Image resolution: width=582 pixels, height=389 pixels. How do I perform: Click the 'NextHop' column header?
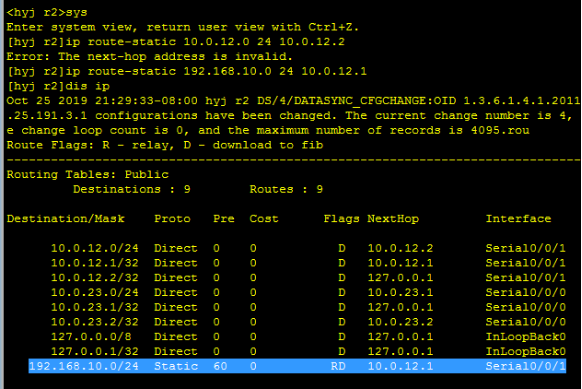[393, 219]
